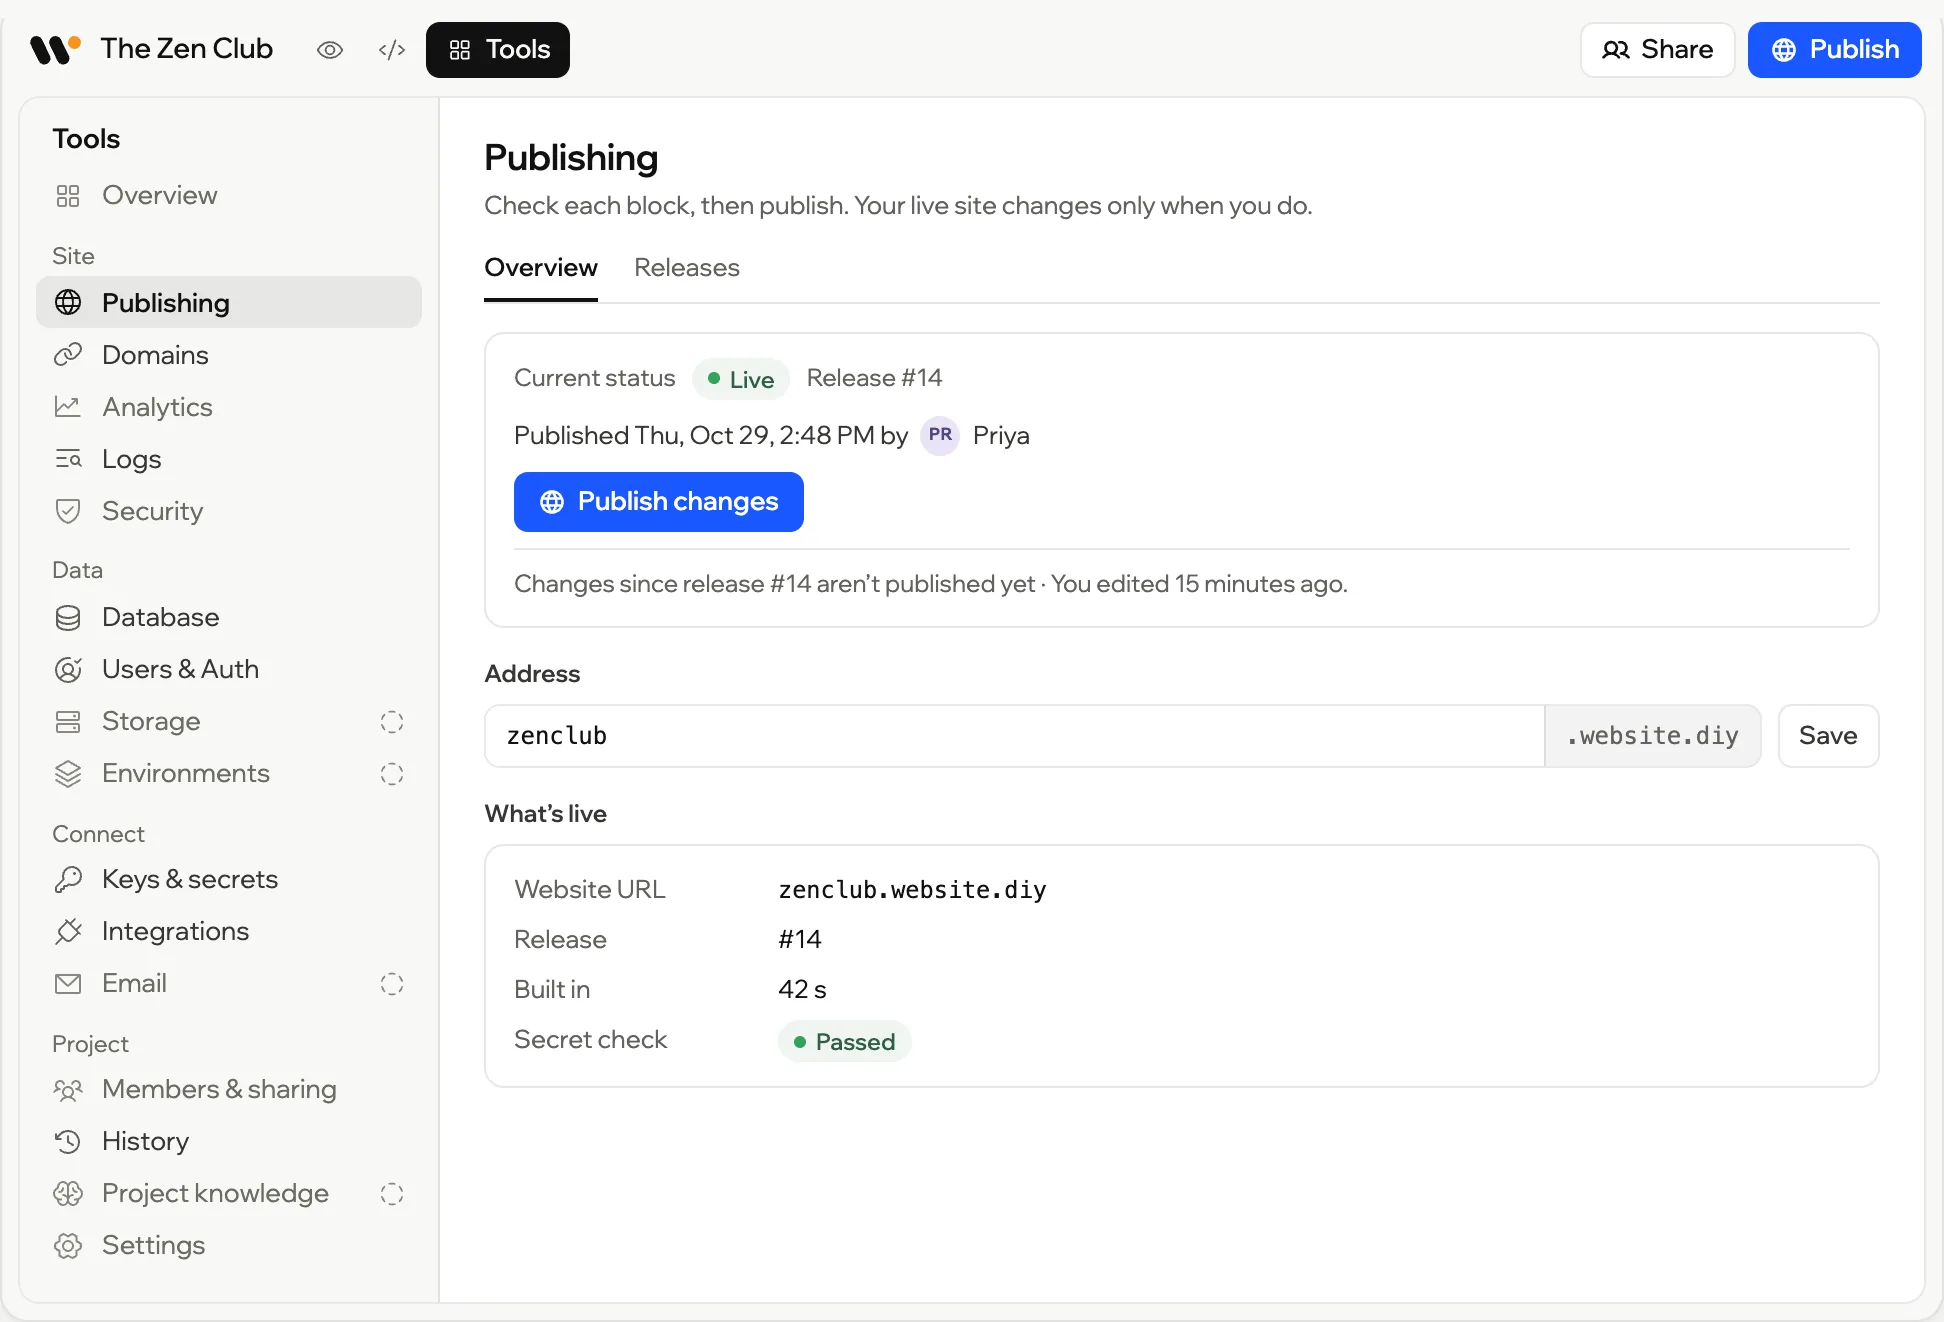Toggle the preview eye icon

pyautogui.click(x=330, y=50)
